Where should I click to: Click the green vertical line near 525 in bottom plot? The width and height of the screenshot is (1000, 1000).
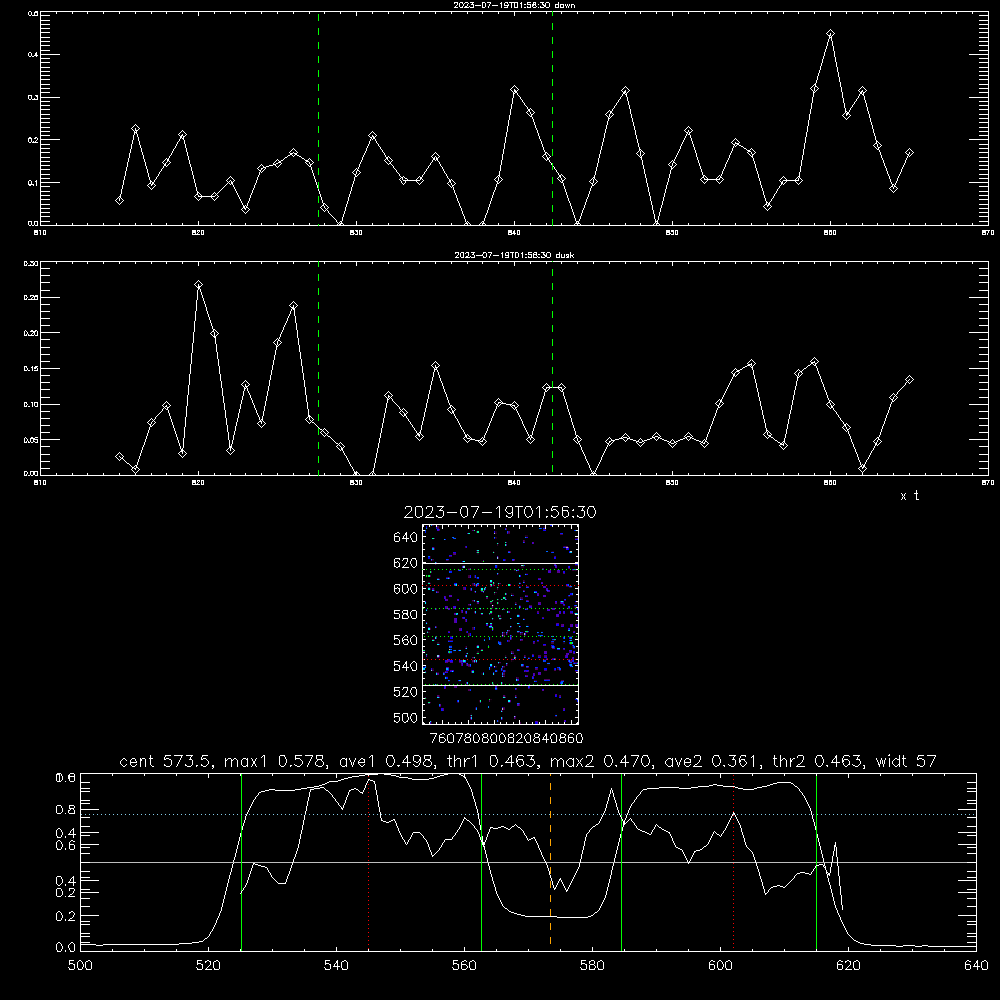tap(241, 861)
